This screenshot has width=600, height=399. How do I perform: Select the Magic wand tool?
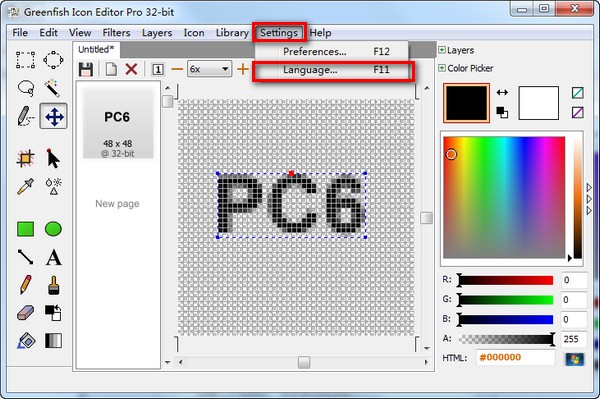click(x=53, y=88)
